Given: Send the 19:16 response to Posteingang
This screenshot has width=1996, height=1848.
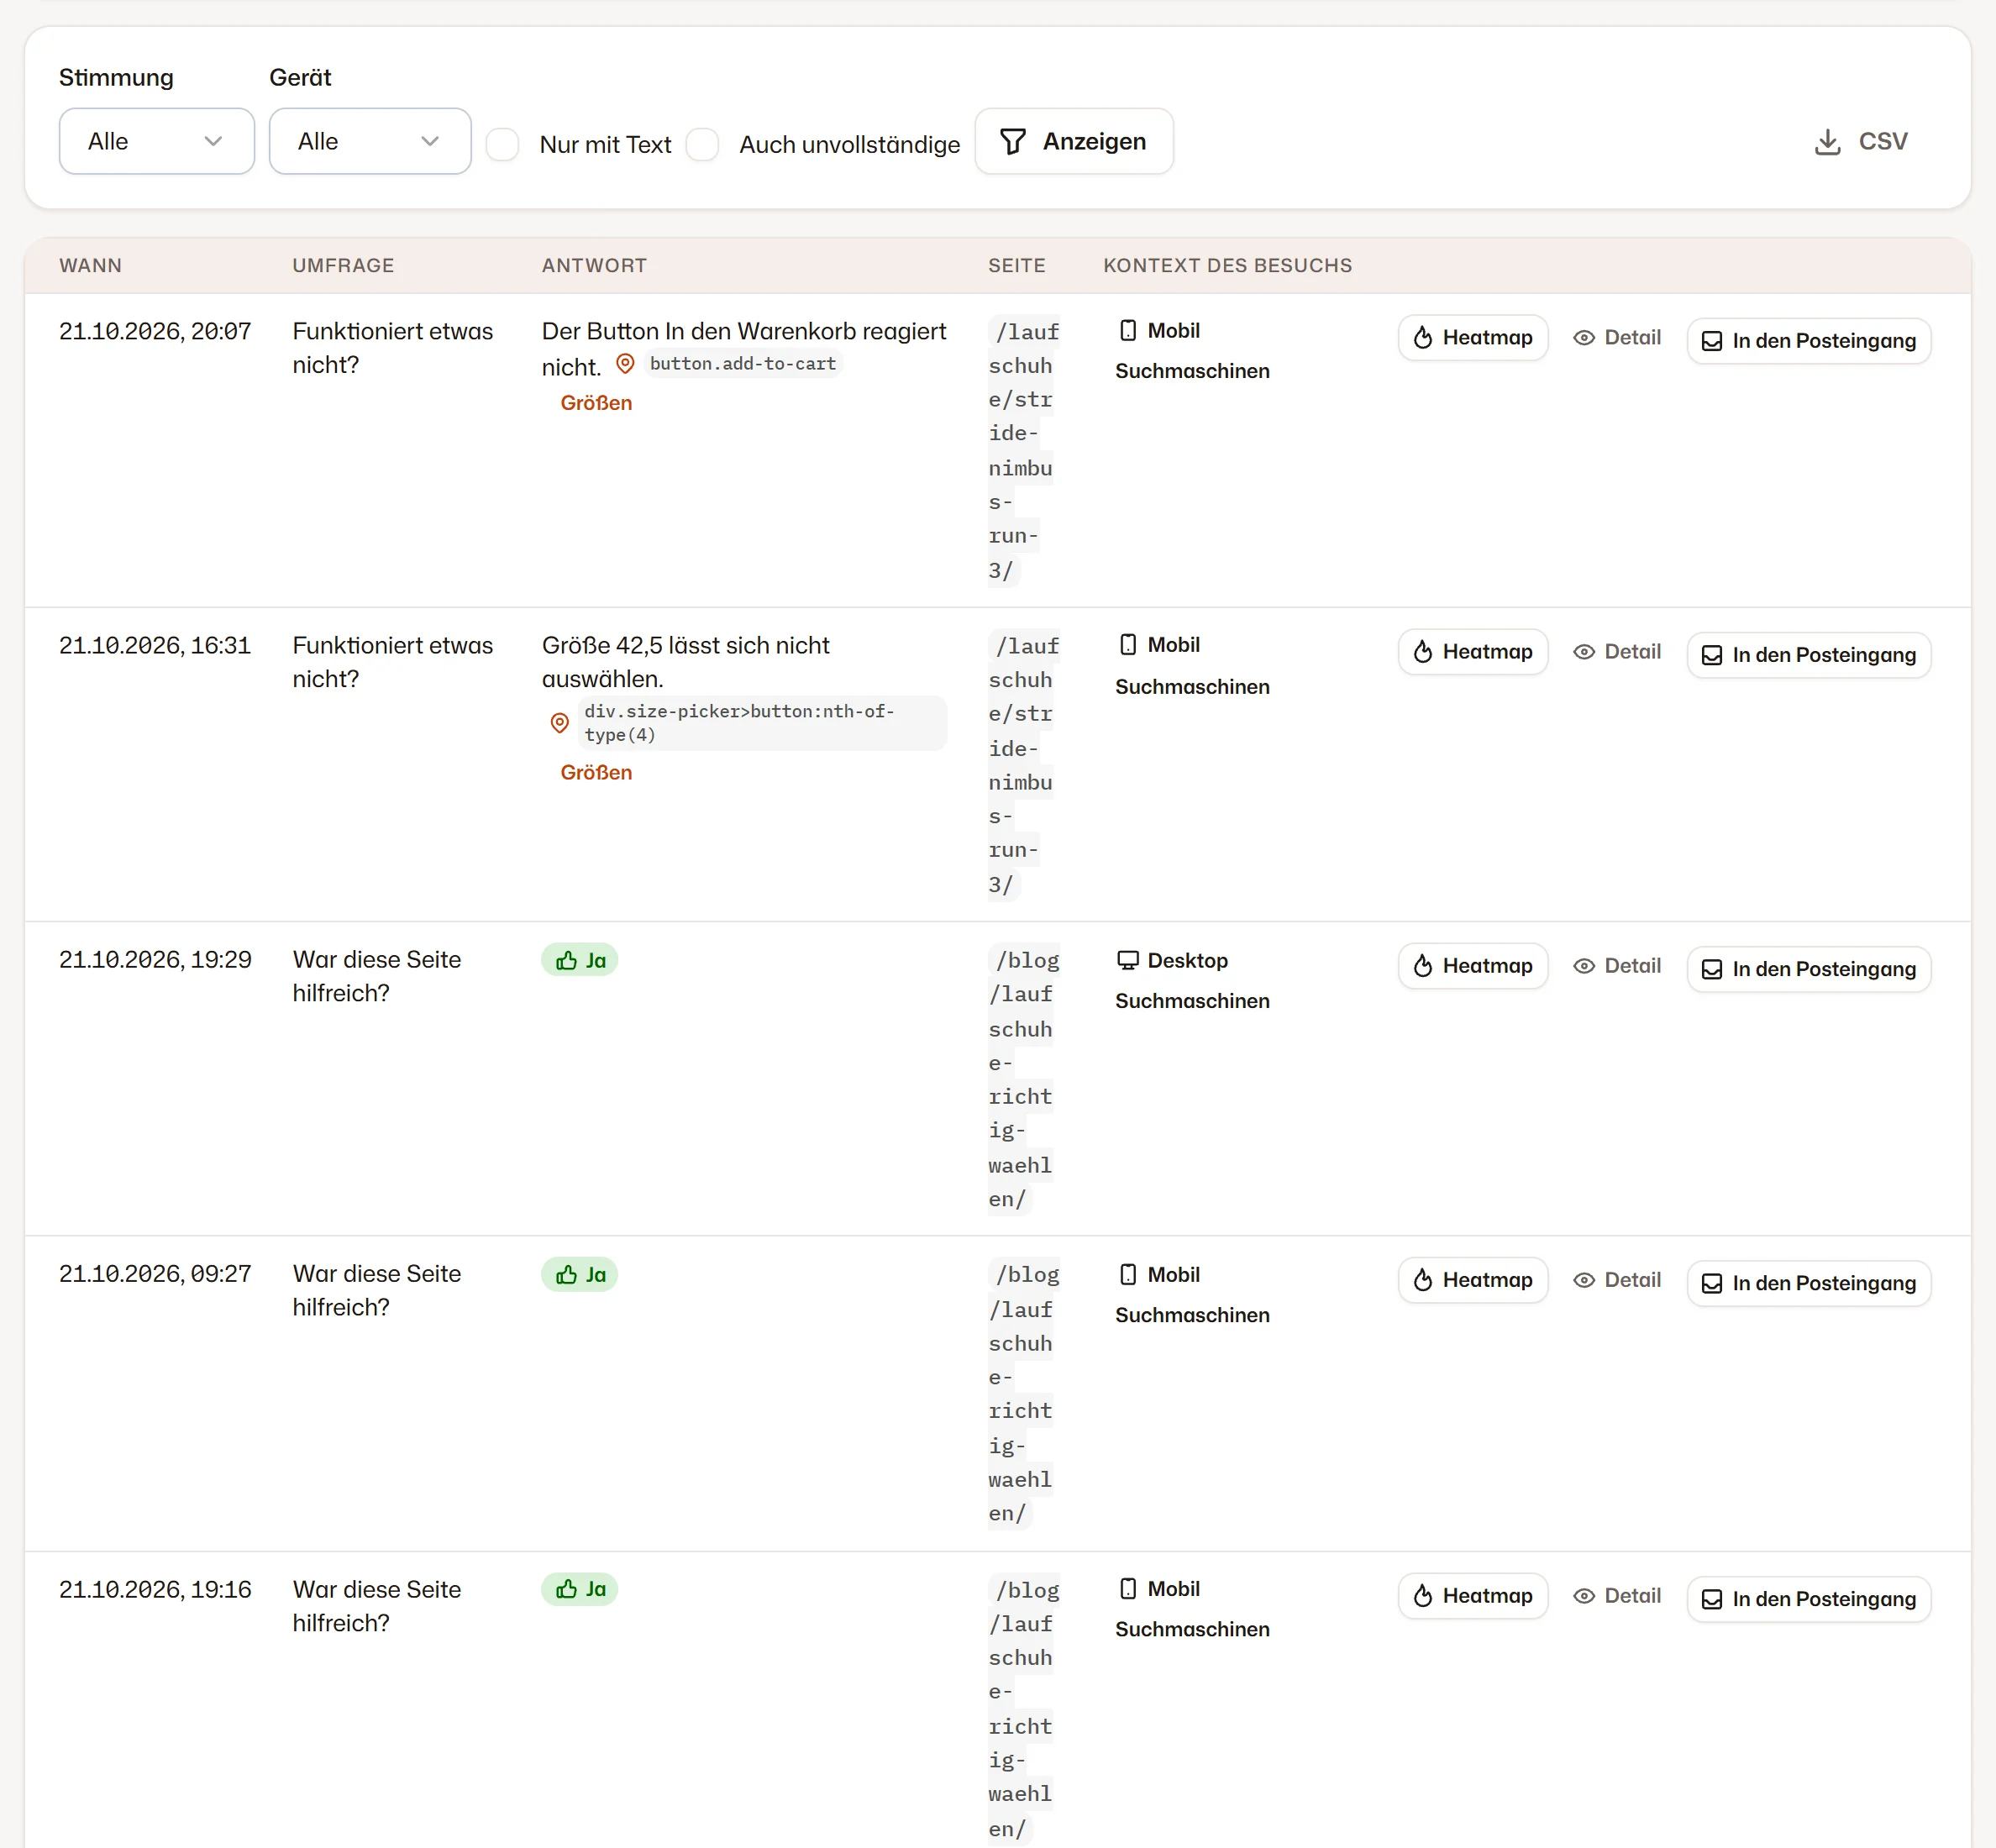Looking at the screenshot, I should [1809, 1599].
